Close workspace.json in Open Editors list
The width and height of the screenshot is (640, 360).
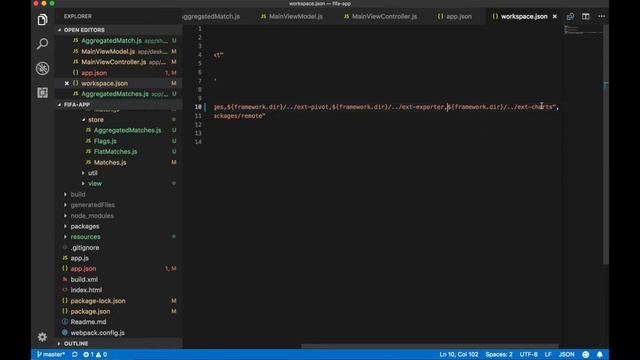point(67,83)
